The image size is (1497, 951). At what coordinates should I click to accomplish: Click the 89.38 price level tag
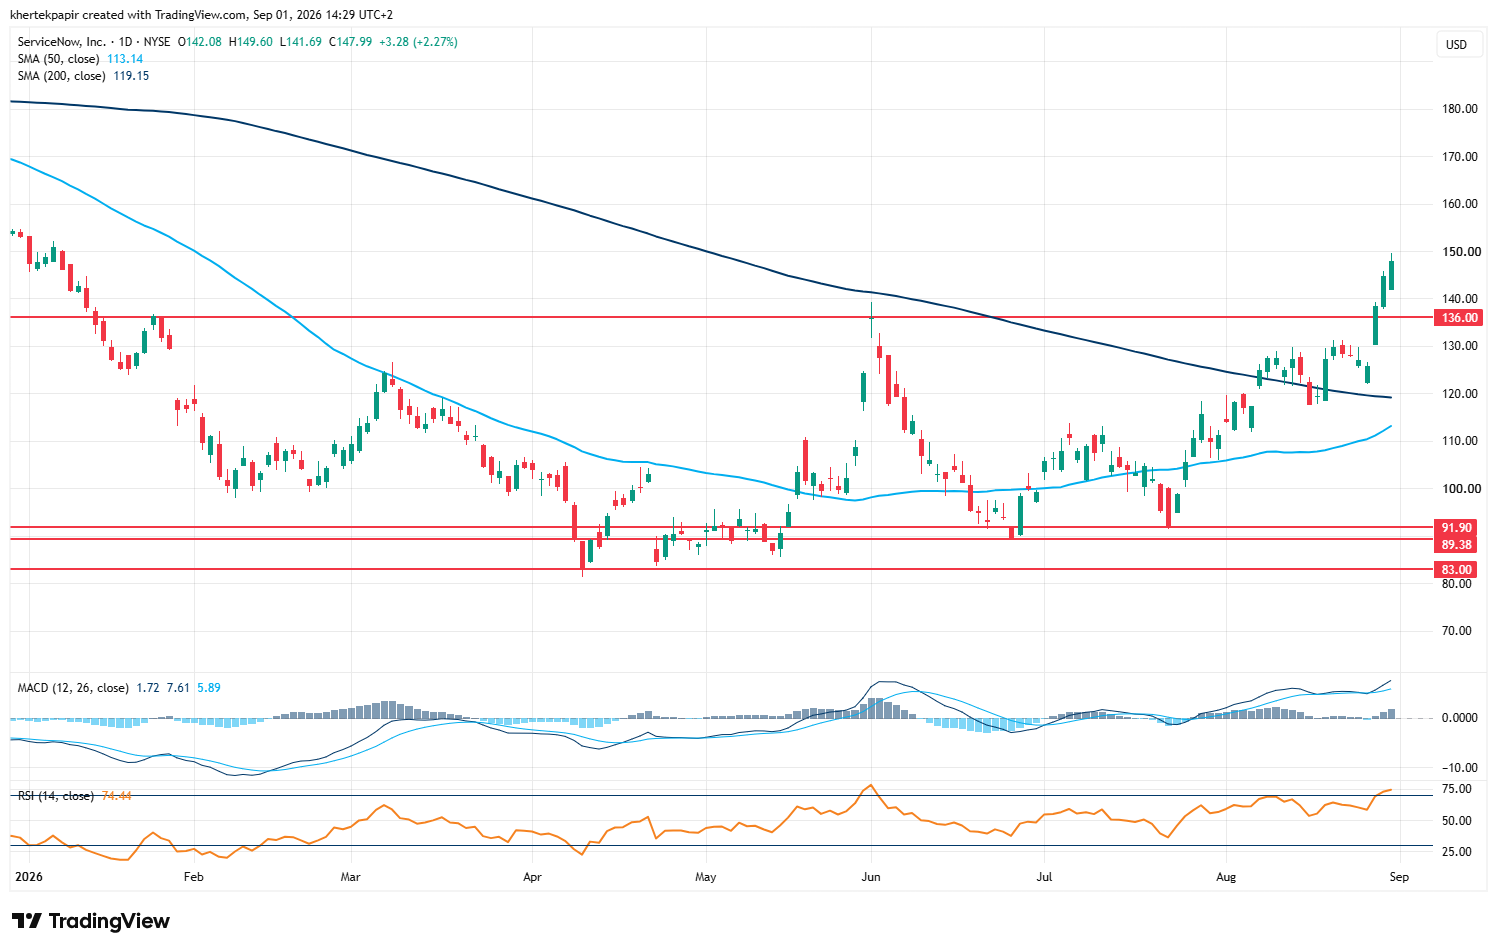(x=1456, y=545)
